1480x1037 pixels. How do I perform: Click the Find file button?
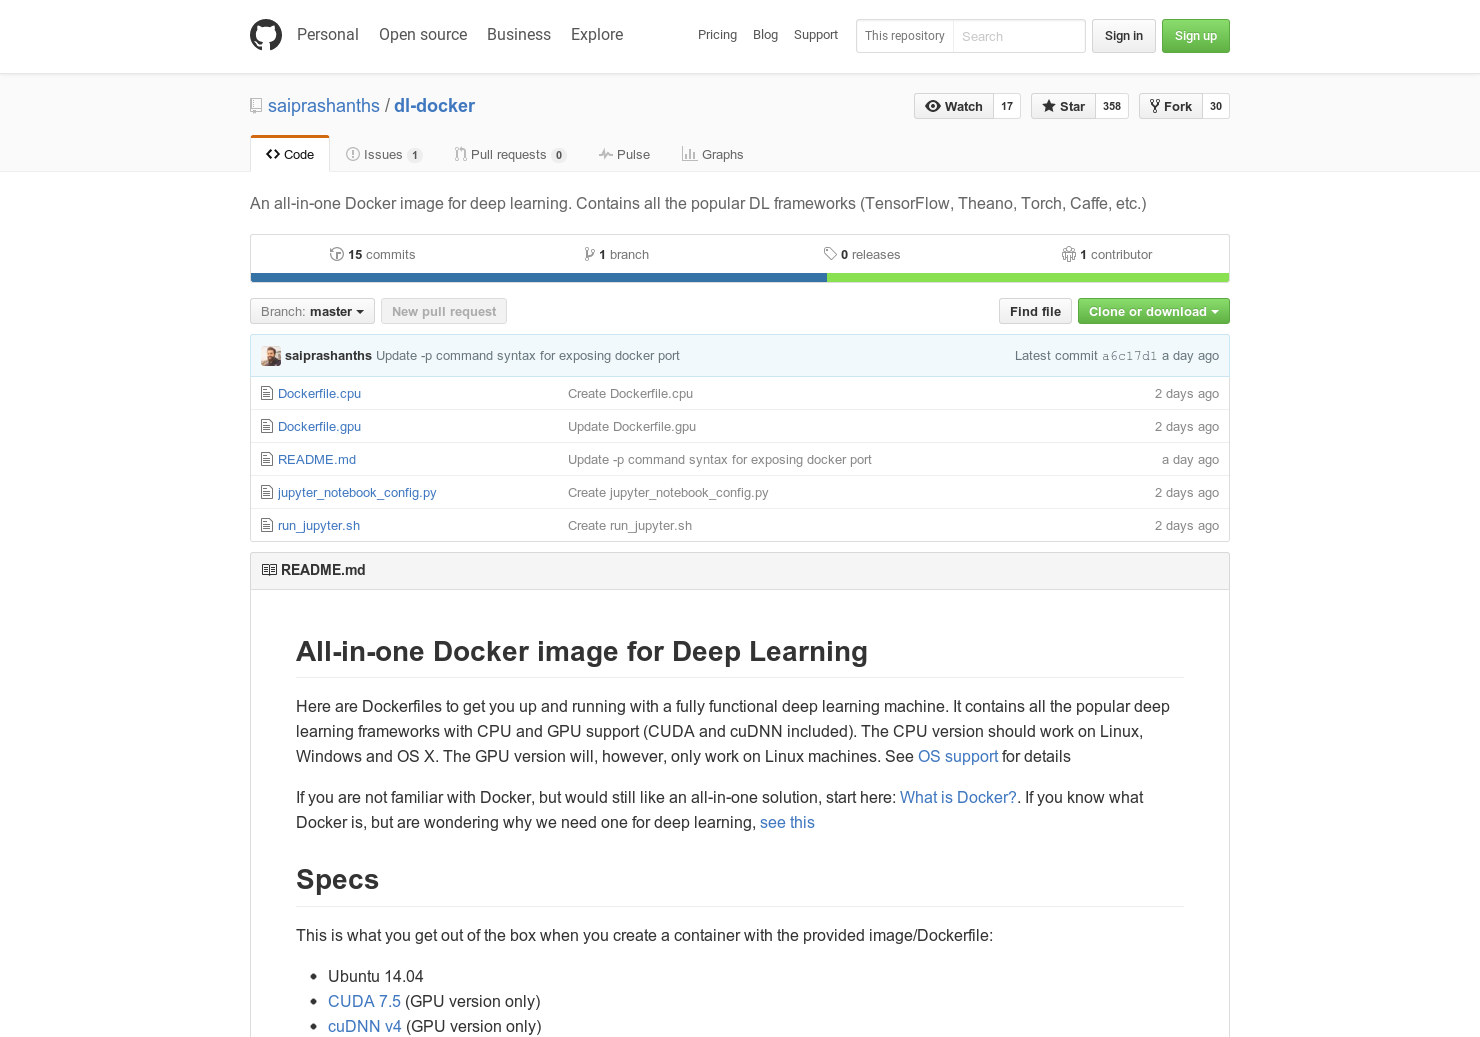(1035, 311)
